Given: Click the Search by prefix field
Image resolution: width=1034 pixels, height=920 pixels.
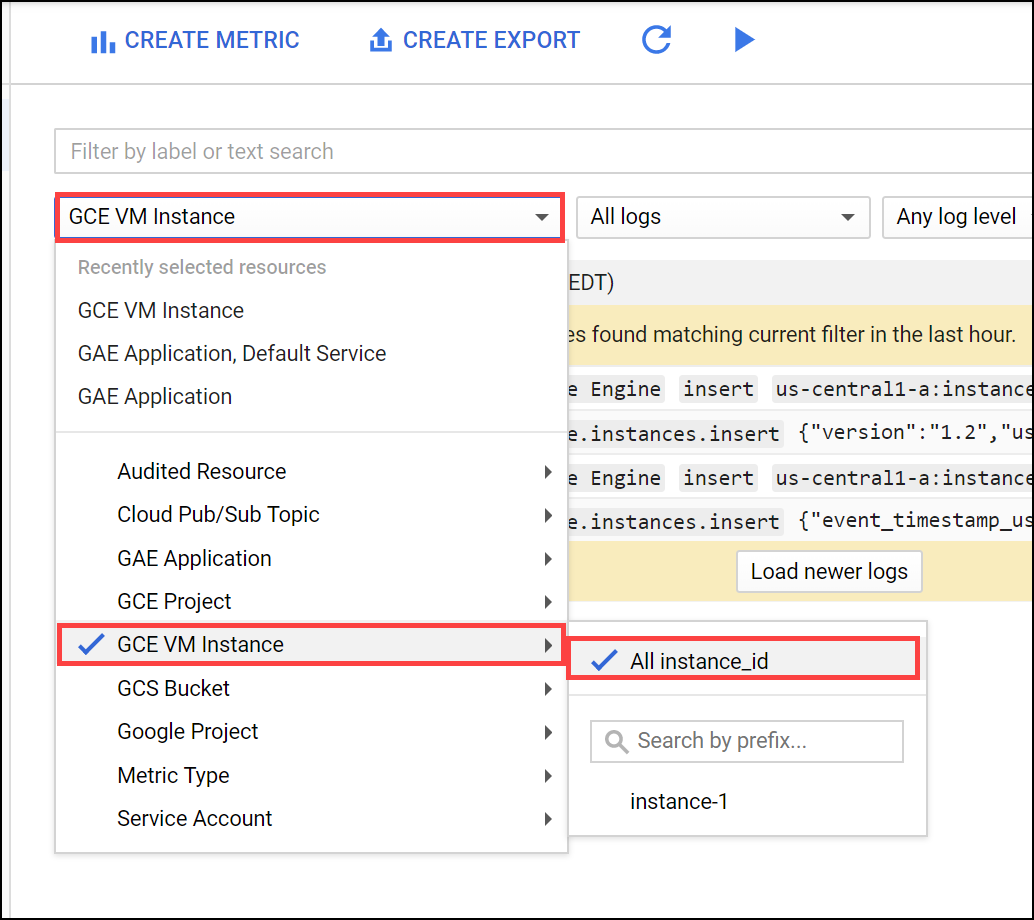Looking at the screenshot, I should [746, 741].
